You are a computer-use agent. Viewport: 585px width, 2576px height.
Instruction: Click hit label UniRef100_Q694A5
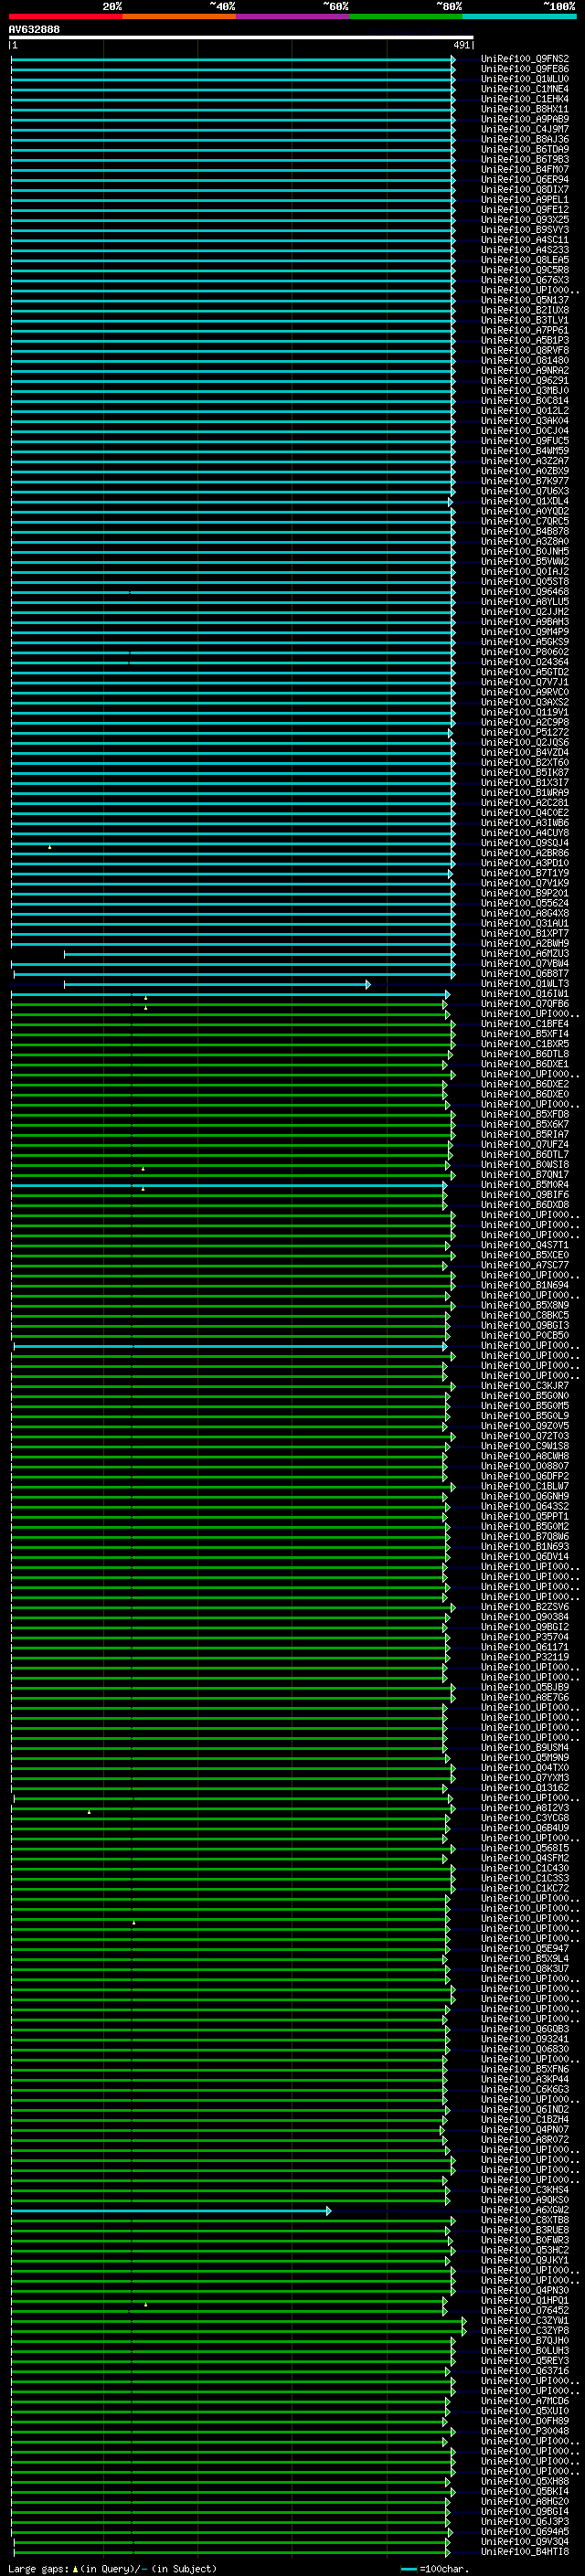(525, 2532)
